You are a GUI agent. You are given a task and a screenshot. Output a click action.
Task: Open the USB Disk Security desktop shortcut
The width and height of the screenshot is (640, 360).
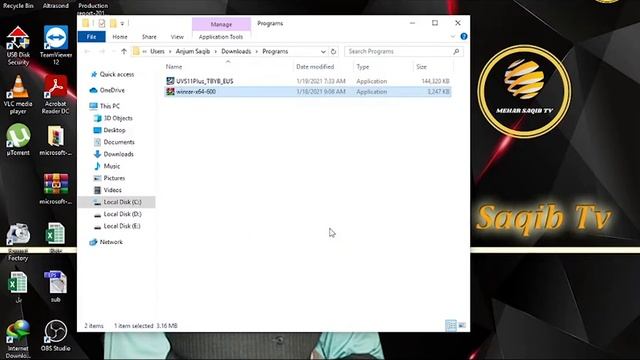pos(18,46)
